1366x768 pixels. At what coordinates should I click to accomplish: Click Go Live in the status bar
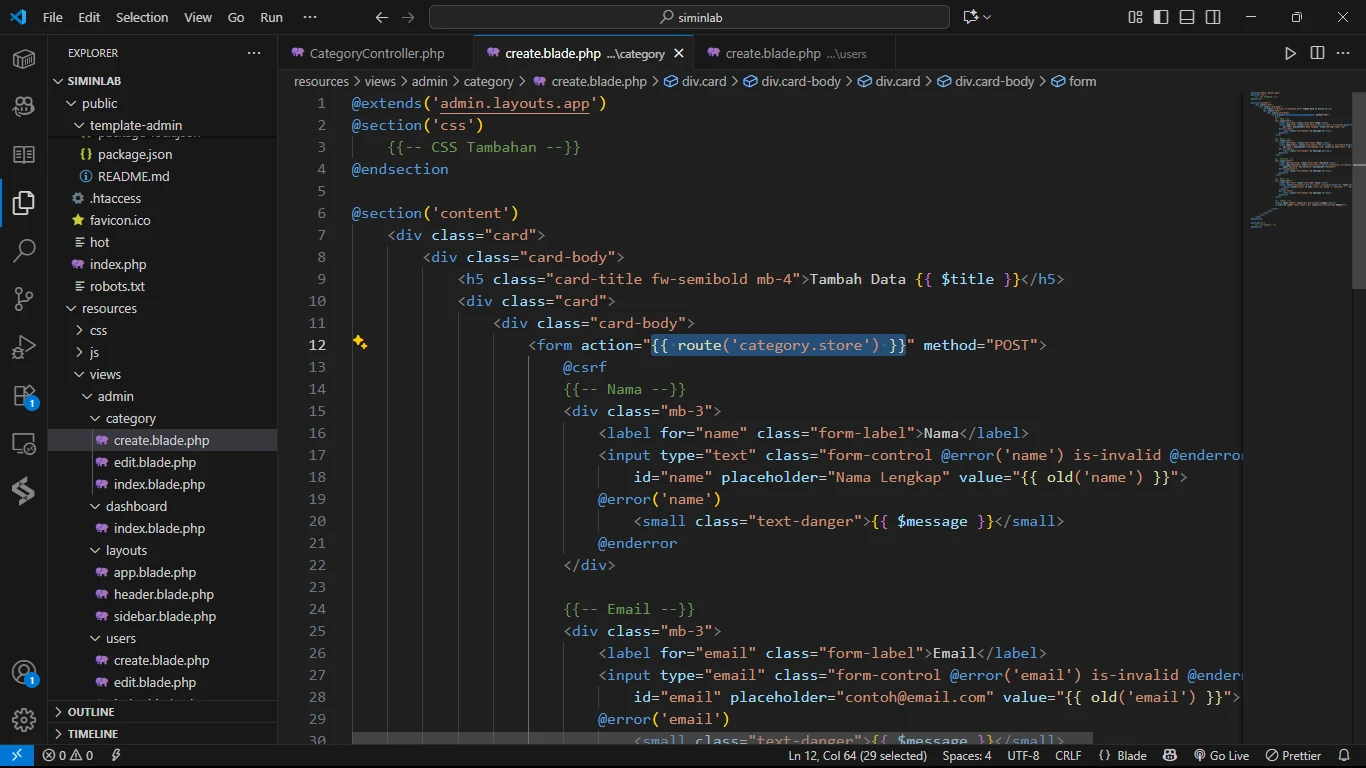tap(1220, 756)
